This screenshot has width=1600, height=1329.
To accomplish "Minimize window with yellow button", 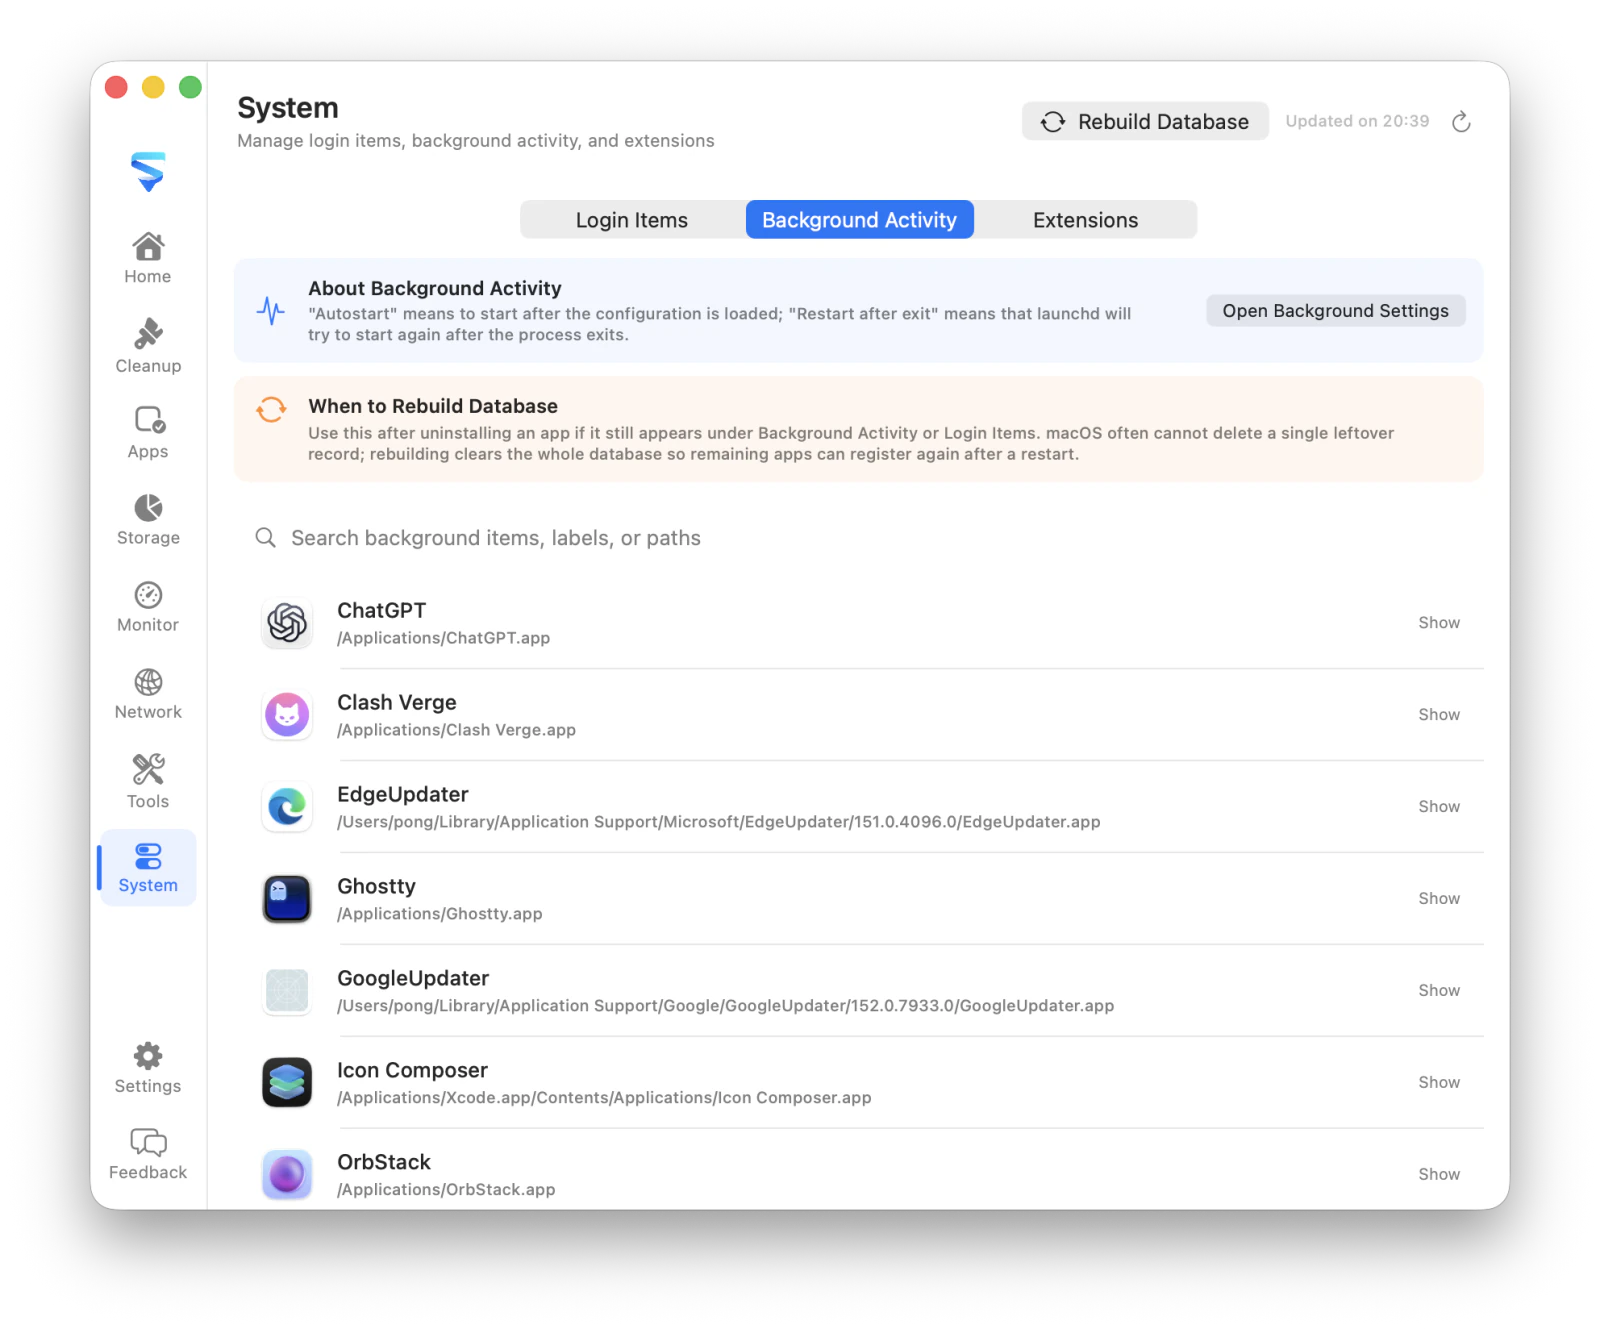I will click(x=153, y=87).
